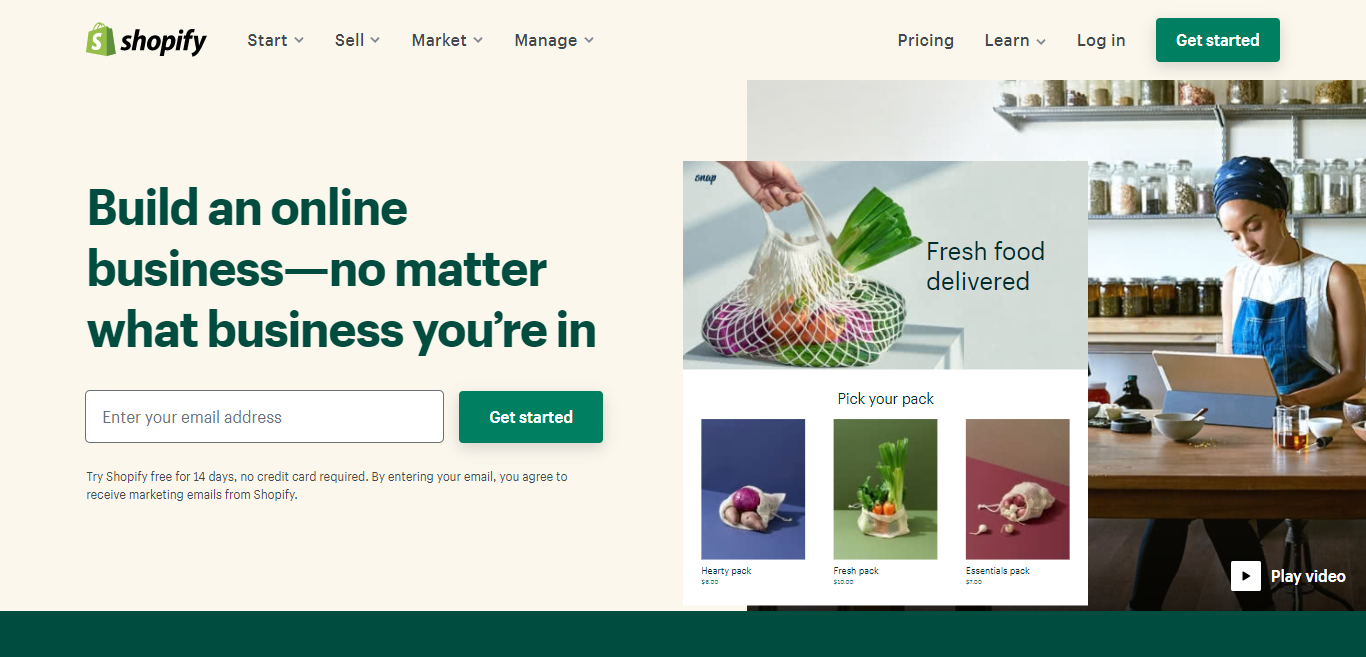Image resolution: width=1366 pixels, height=657 pixels.
Task: Open the Sell dropdown menu
Action: [358, 40]
